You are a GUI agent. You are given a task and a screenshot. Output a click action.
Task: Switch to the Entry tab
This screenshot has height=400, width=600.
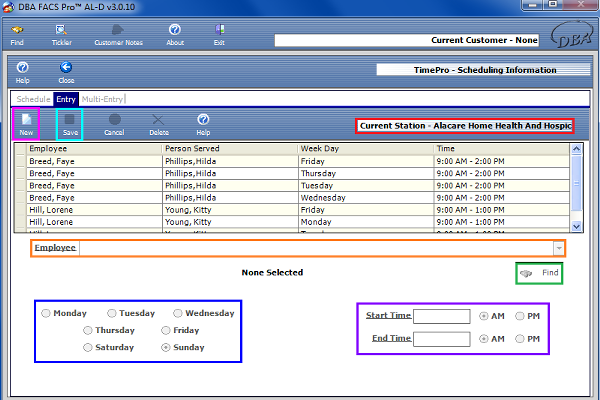tap(66, 99)
